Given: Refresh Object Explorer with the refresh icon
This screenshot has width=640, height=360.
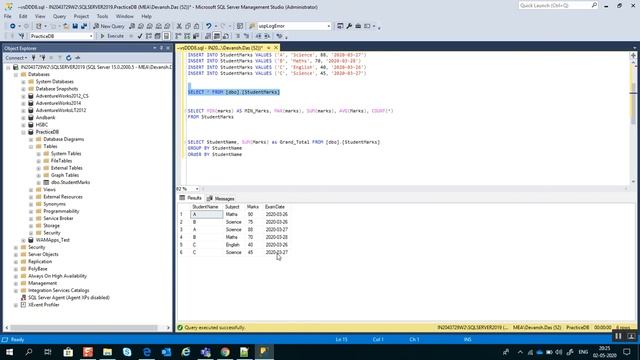Looking at the screenshot, I should (x=69, y=58).
